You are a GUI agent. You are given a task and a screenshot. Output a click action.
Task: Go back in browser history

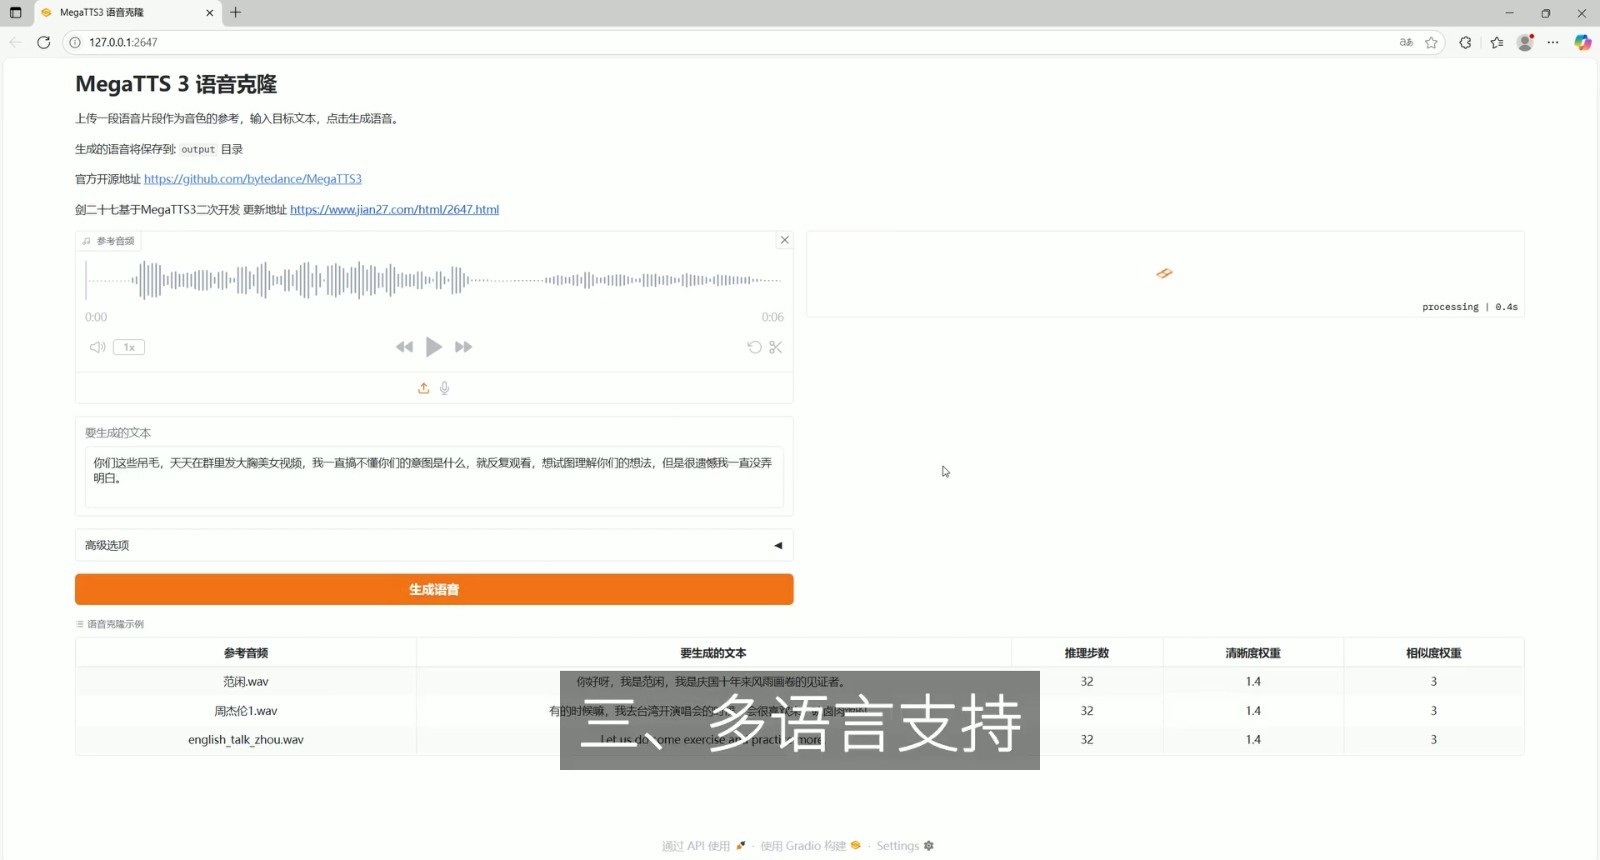[15, 42]
